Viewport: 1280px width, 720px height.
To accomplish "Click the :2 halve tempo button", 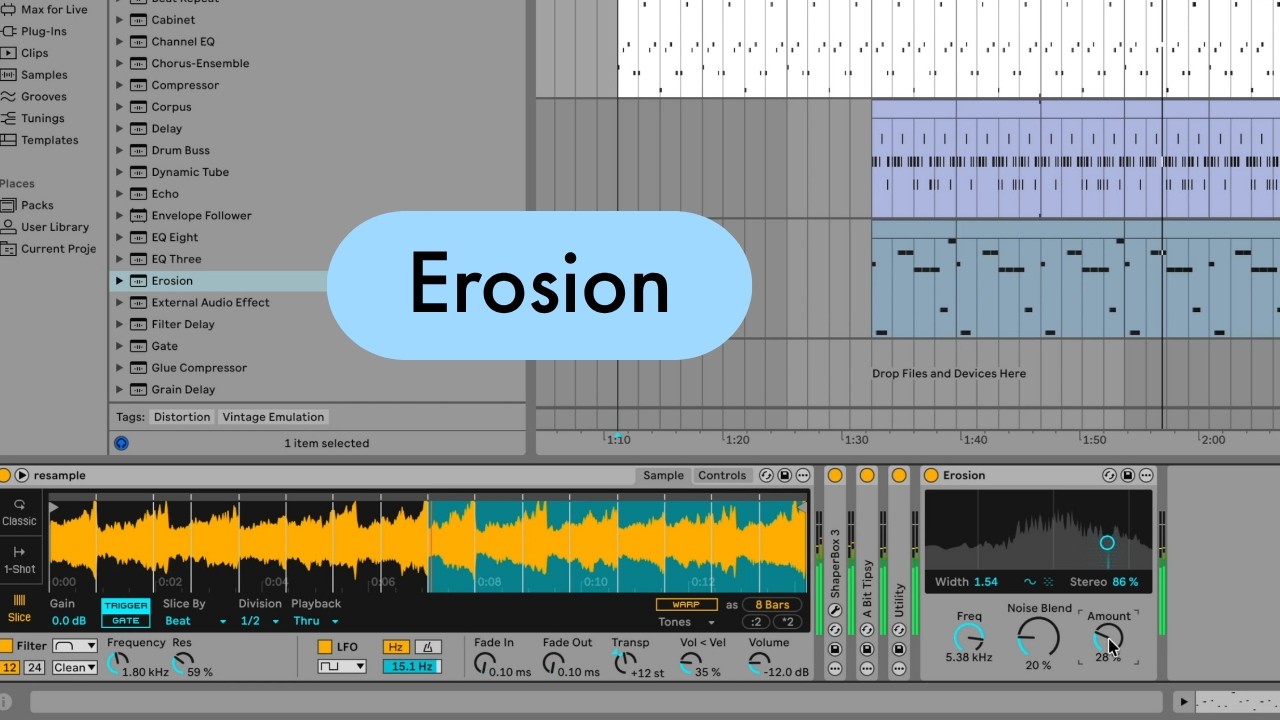I will (x=757, y=622).
